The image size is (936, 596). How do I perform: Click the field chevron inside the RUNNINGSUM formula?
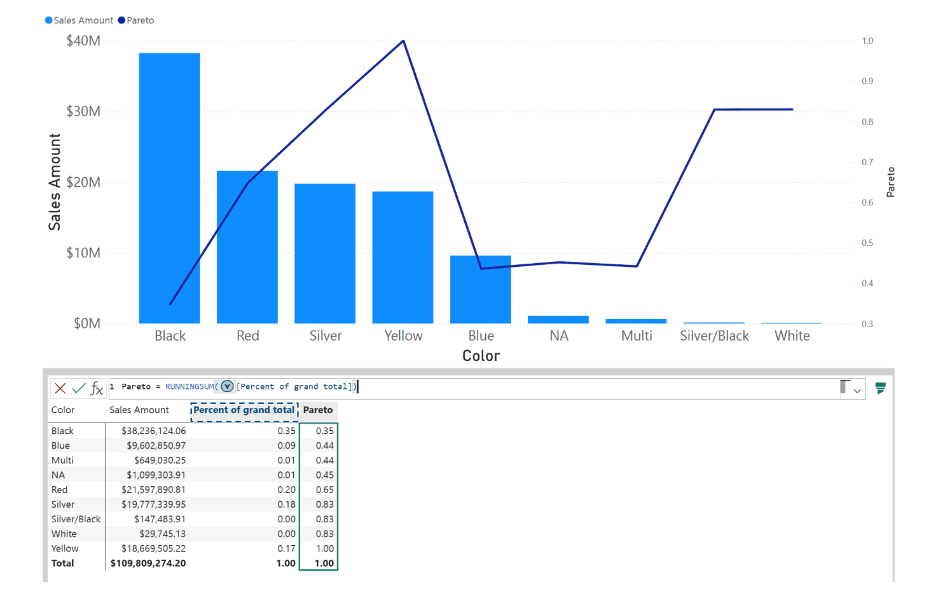(226, 387)
